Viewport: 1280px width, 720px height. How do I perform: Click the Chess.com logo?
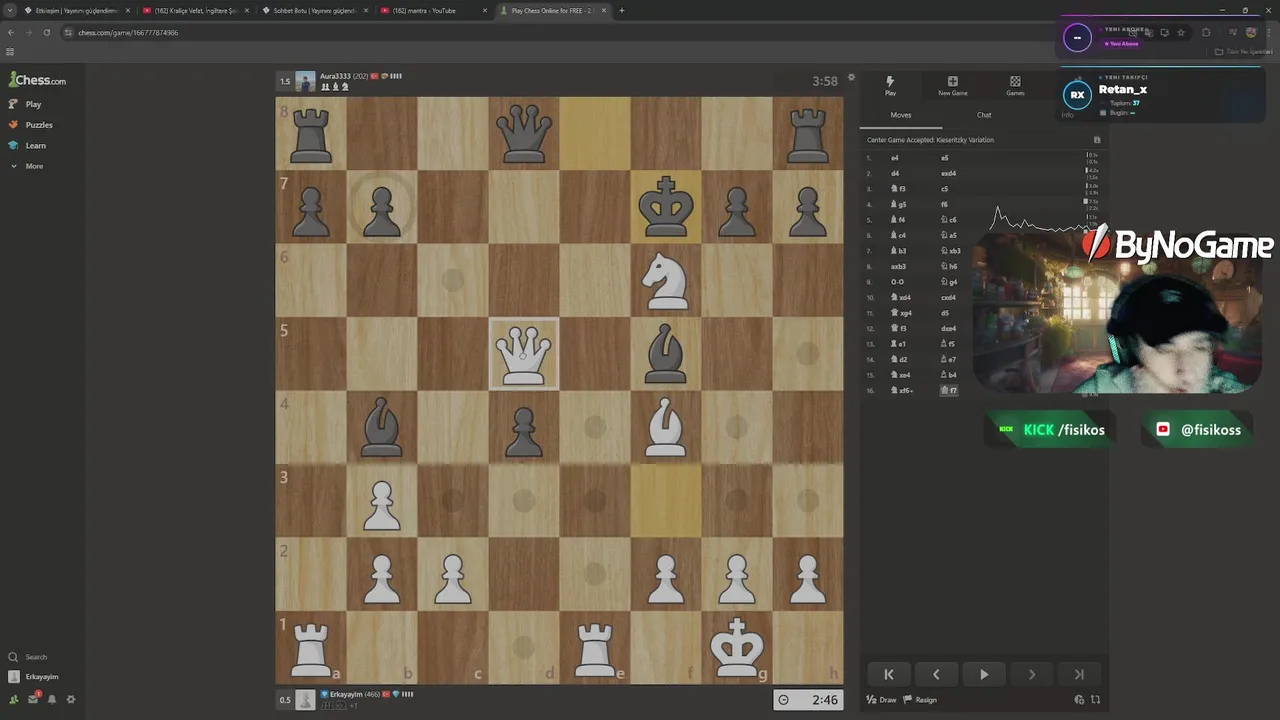(38, 80)
